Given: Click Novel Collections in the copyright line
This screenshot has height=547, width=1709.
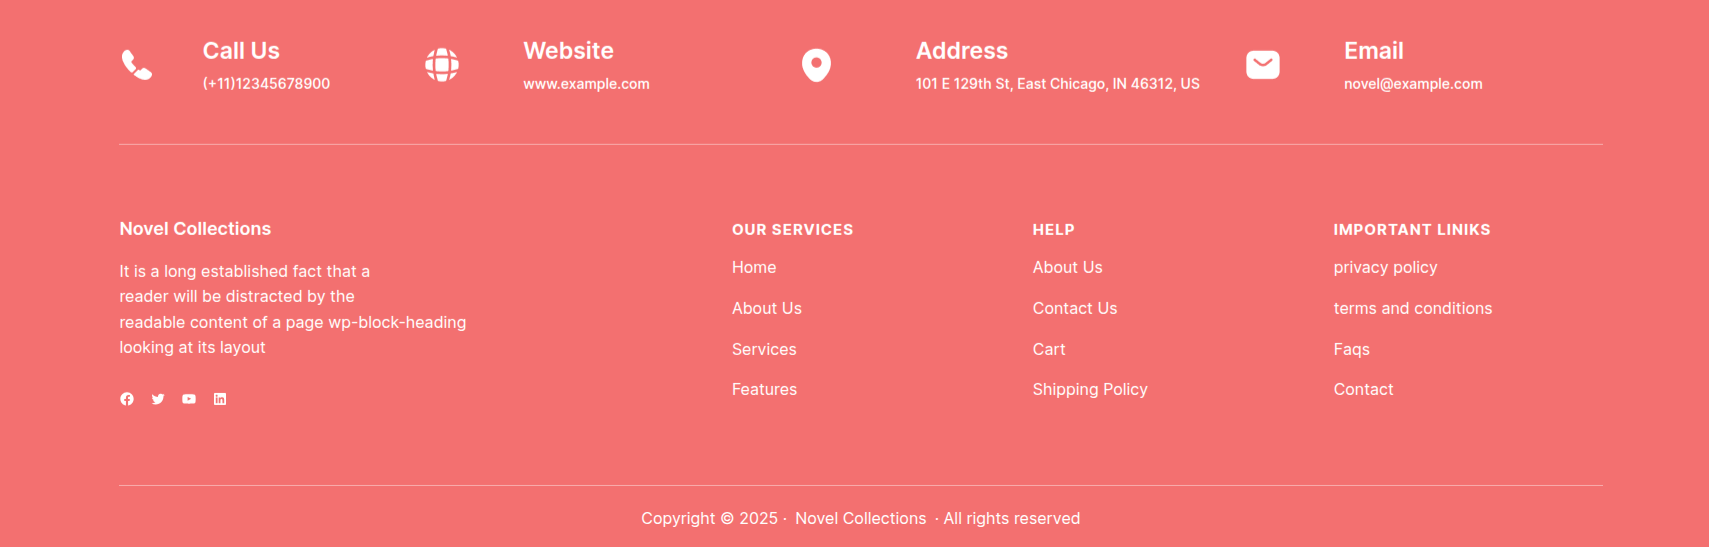Looking at the screenshot, I should coord(860,519).
